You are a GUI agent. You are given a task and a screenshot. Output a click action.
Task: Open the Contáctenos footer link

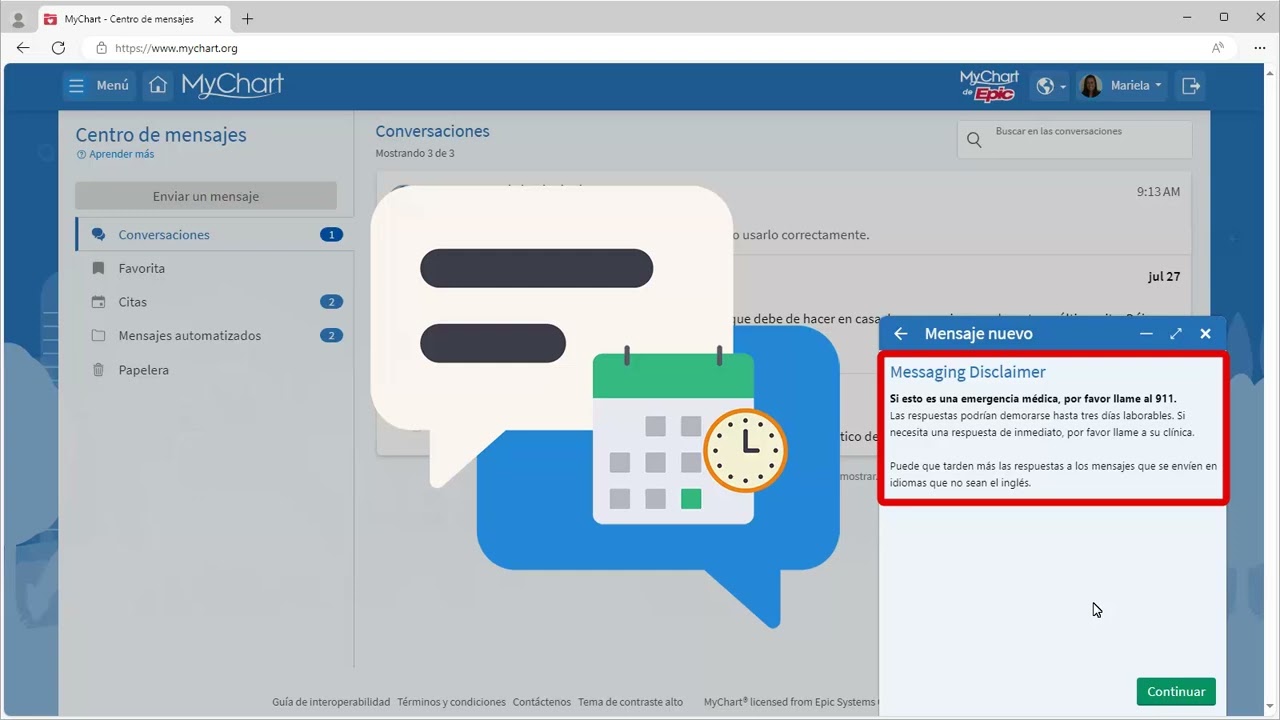542,702
